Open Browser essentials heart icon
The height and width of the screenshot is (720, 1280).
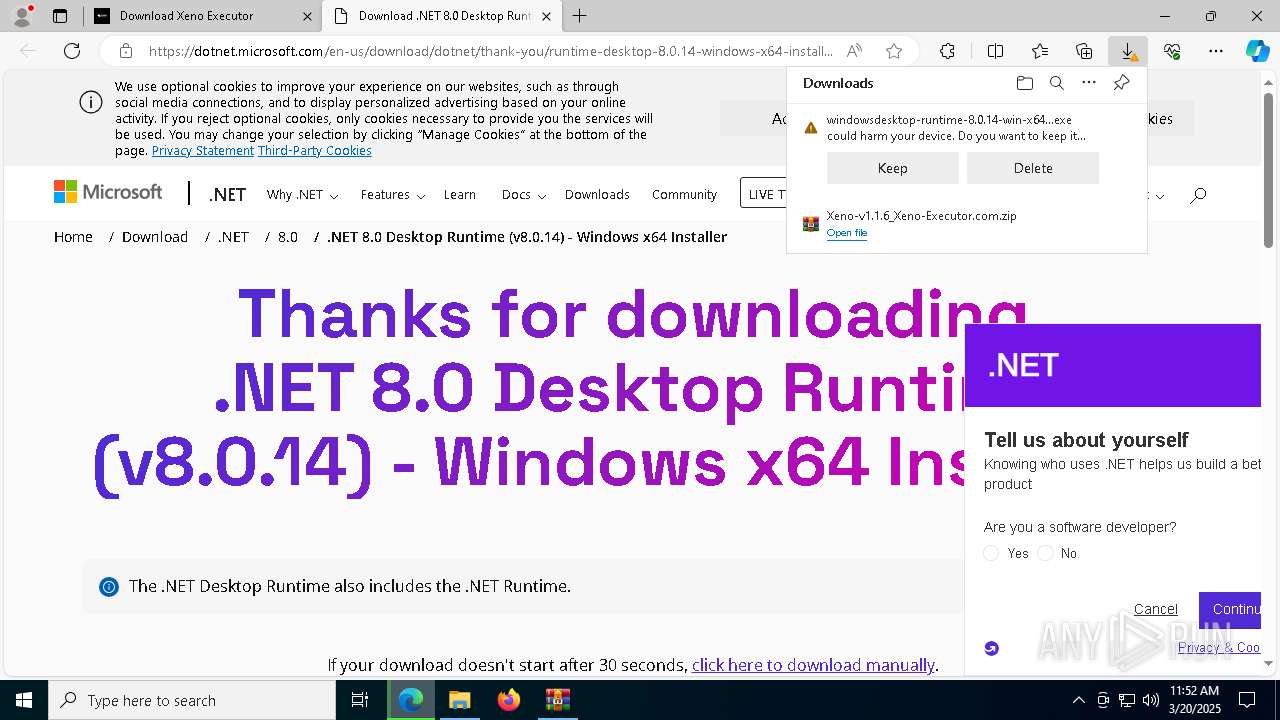[x=1172, y=51]
